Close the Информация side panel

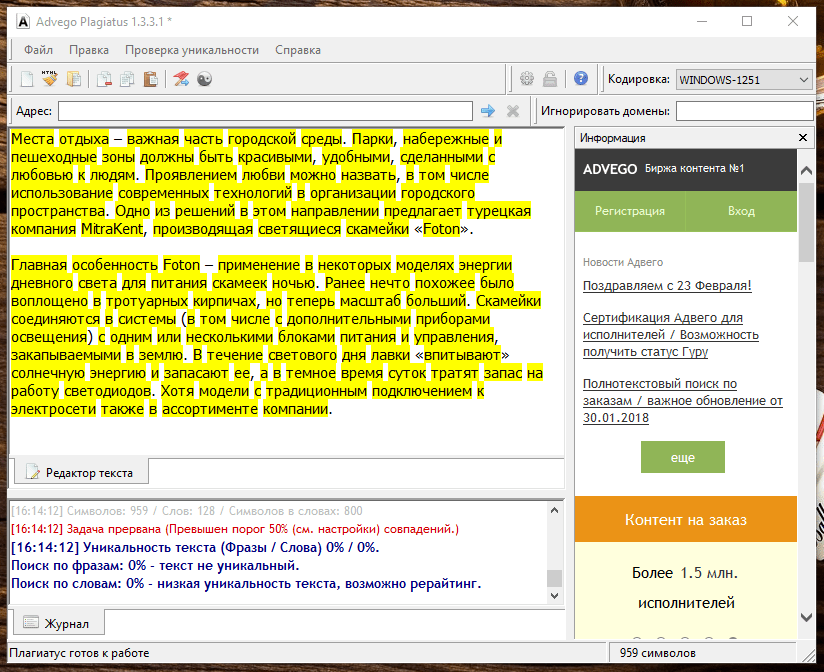[803, 138]
